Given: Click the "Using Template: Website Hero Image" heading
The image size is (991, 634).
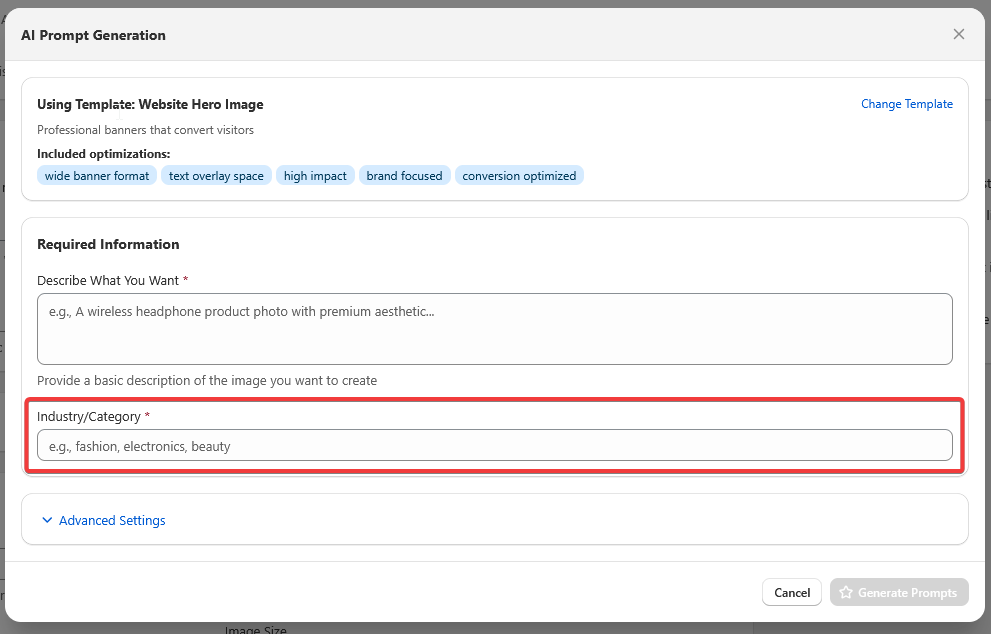Looking at the screenshot, I should point(150,104).
